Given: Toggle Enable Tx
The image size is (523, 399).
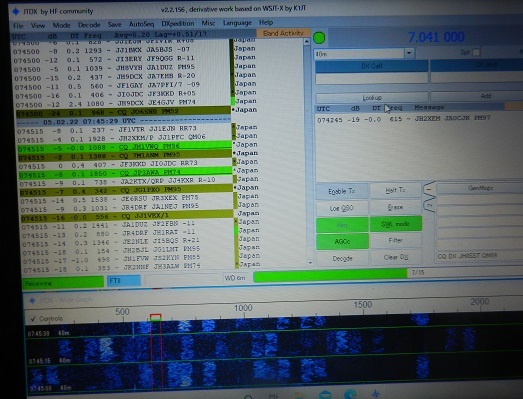Looking at the screenshot, I should [342, 191].
